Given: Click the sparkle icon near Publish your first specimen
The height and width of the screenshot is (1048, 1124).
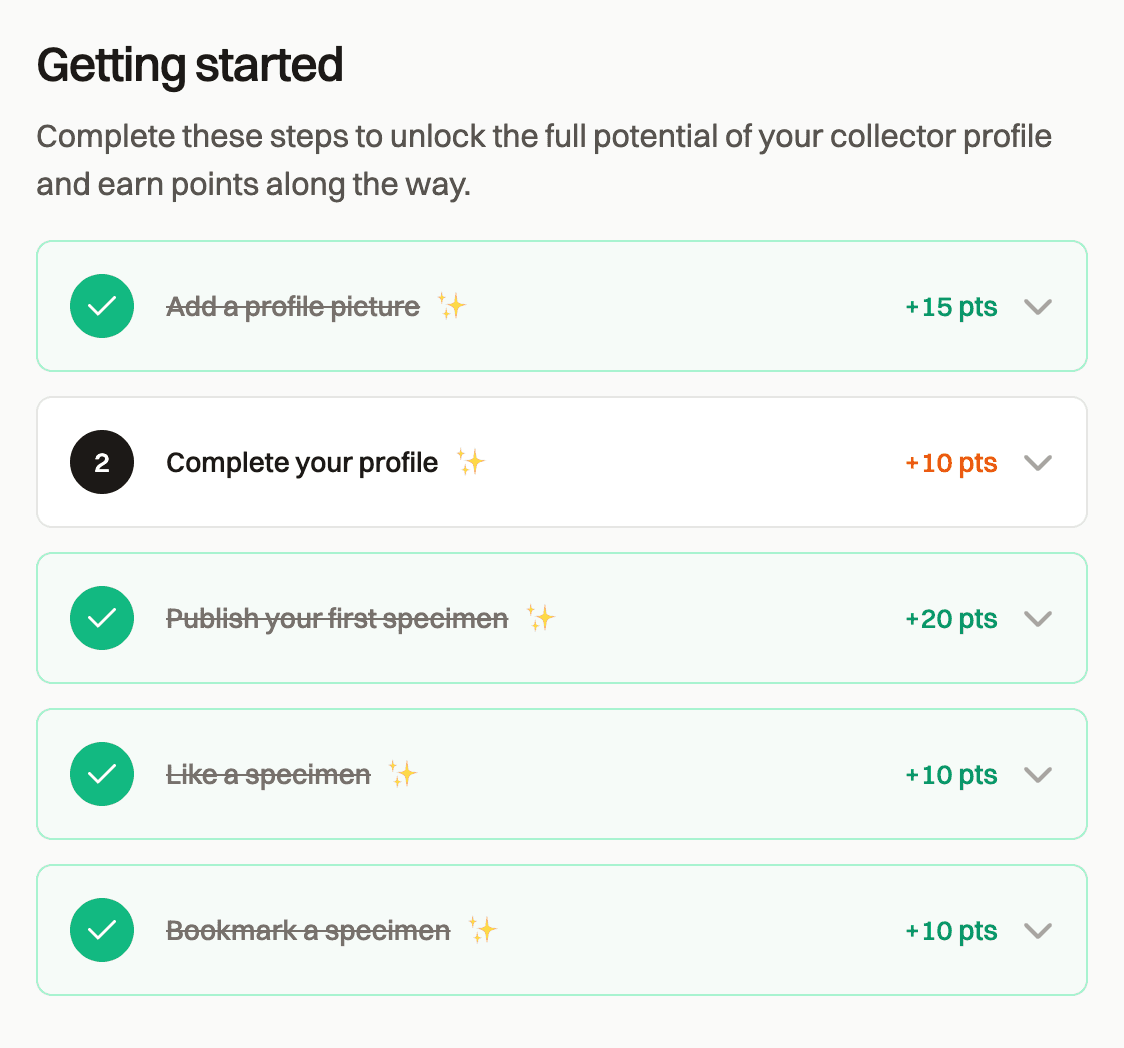Looking at the screenshot, I should 541,617.
